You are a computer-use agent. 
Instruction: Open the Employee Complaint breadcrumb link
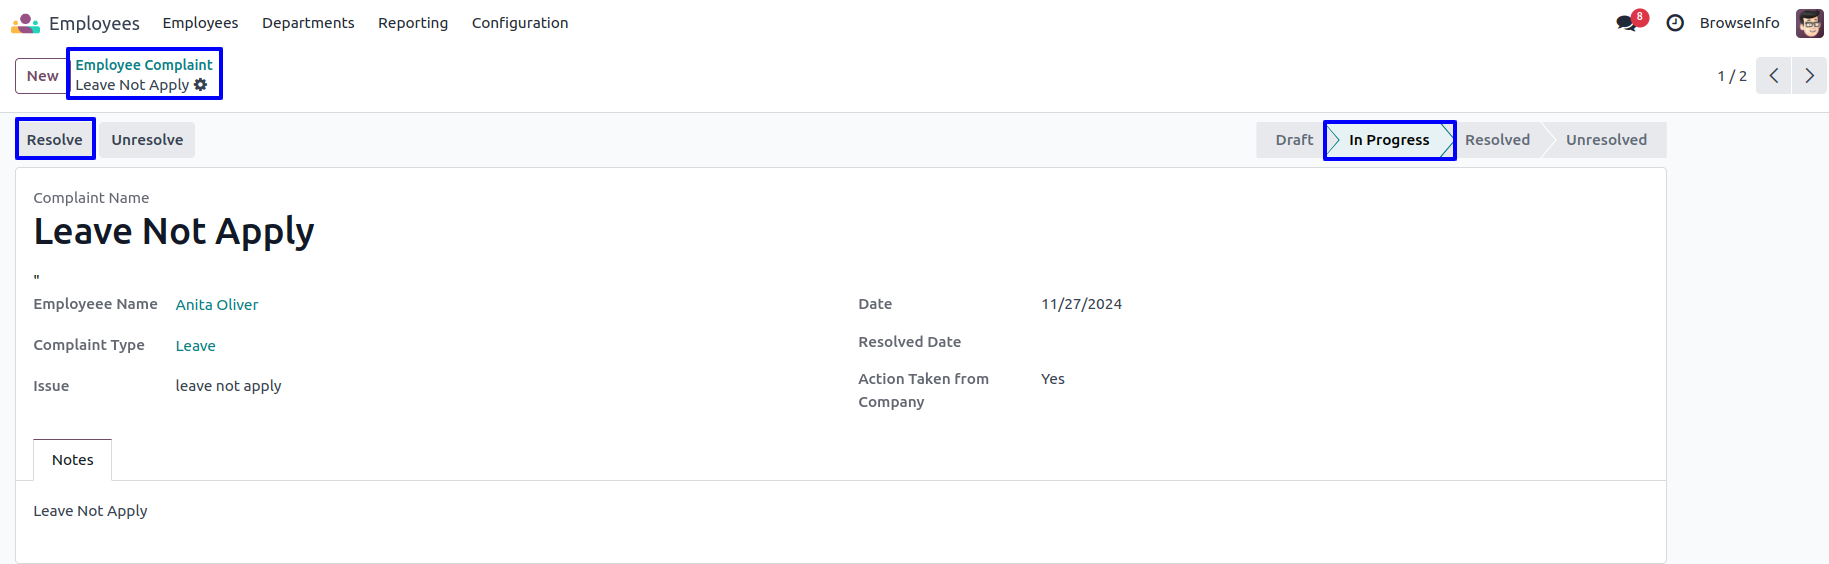[x=144, y=65]
